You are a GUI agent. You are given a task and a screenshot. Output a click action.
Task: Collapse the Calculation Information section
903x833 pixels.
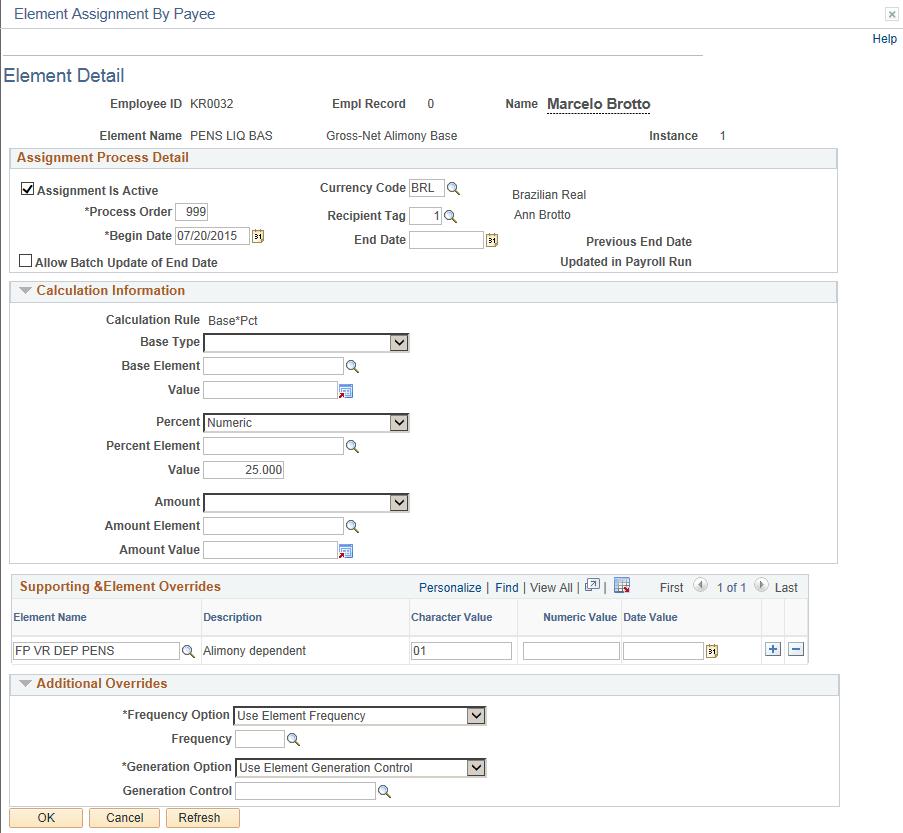pyautogui.click(x=24, y=291)
